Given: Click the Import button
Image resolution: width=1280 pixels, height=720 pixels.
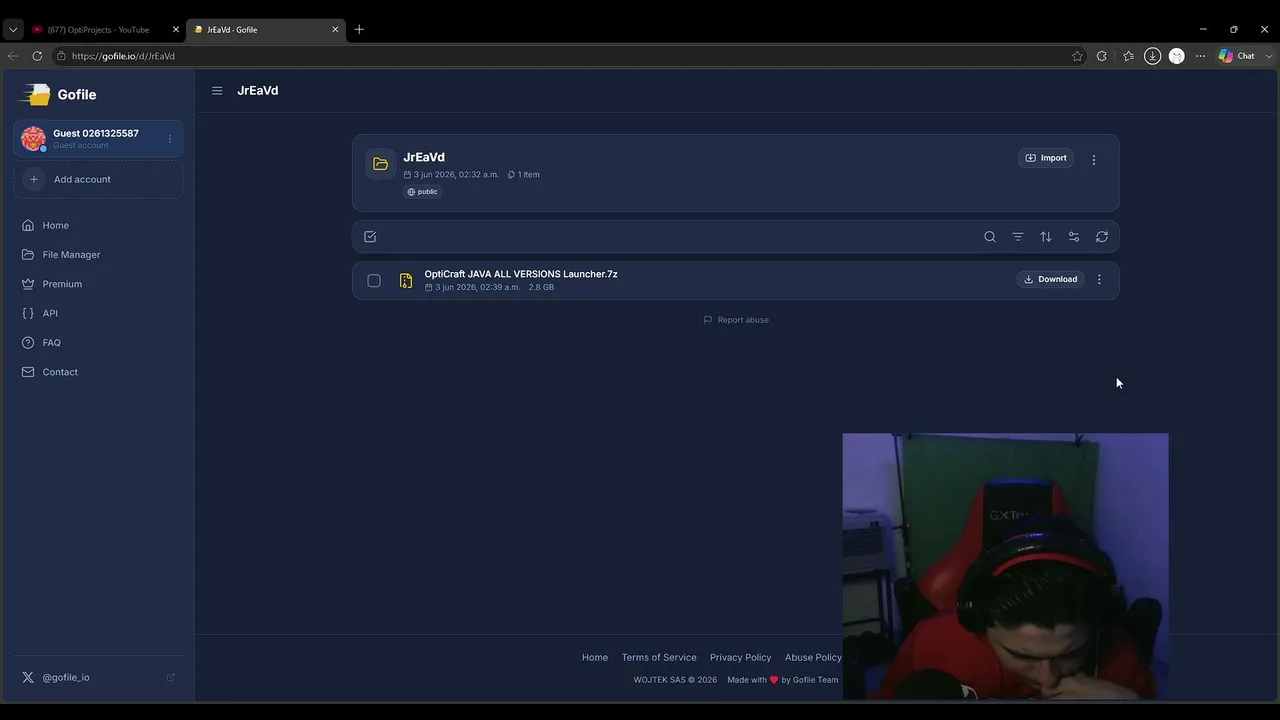Looking at the screenshot, I should [x=1046, y=158].
